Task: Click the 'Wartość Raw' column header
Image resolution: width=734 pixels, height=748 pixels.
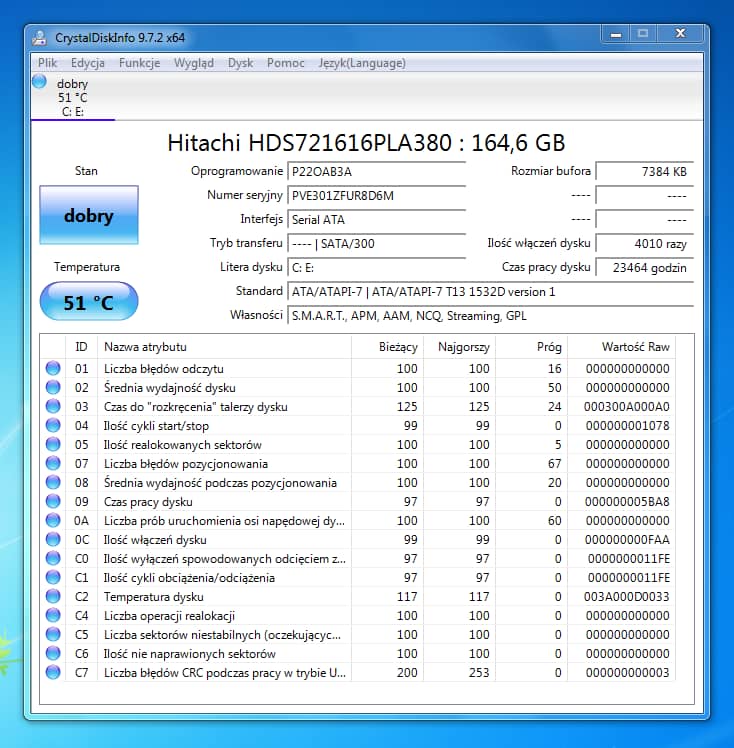Action: 635,347
